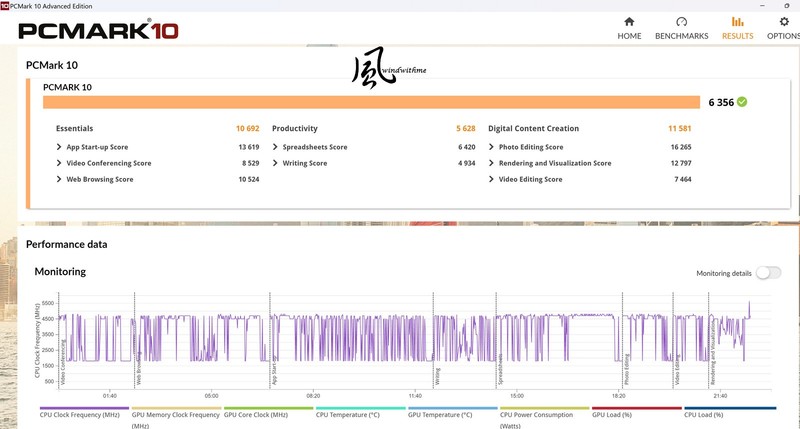
Task: Expand Photo Editing Score details
Action: 492,147
